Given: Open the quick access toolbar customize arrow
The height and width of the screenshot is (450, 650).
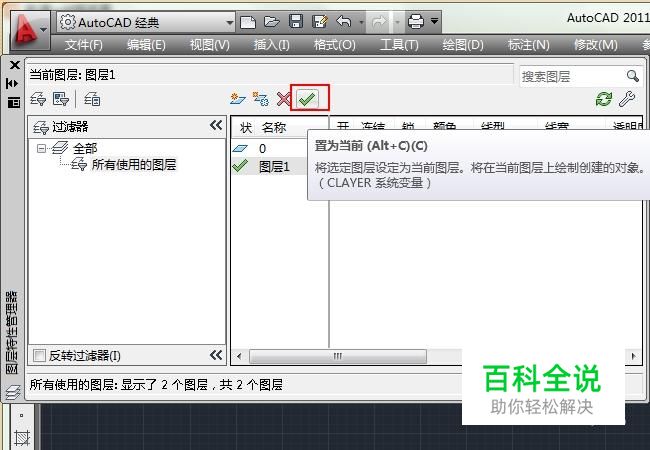Looking at the screenshot, I should pos(434,21).
